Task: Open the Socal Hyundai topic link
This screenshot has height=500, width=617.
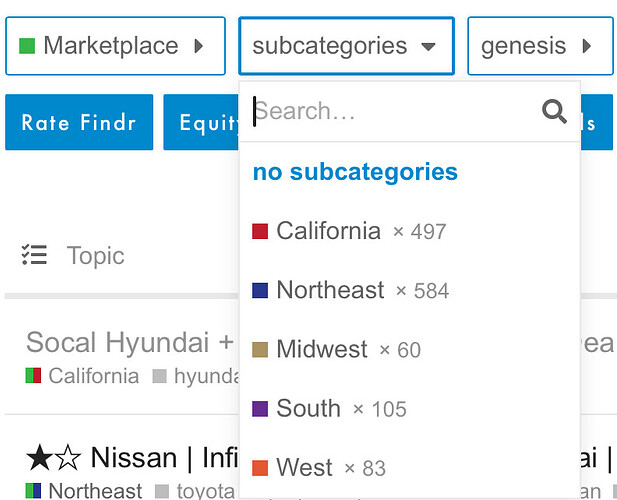Action: [130, 342]
